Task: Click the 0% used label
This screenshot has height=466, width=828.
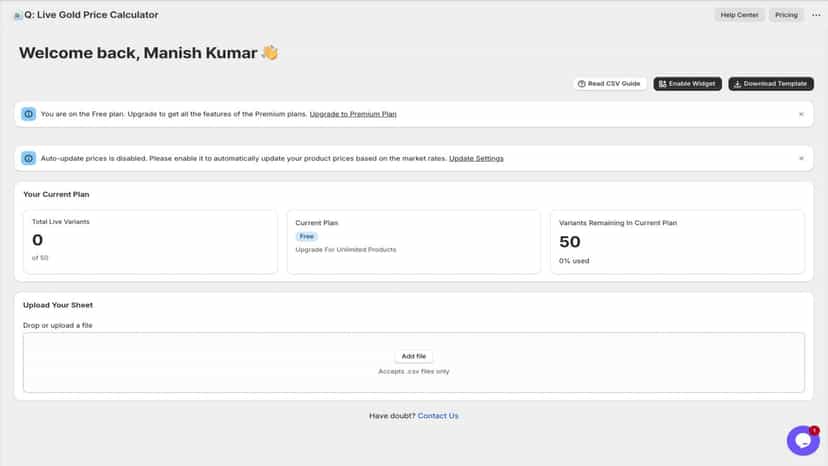Action: click(574, 261)
